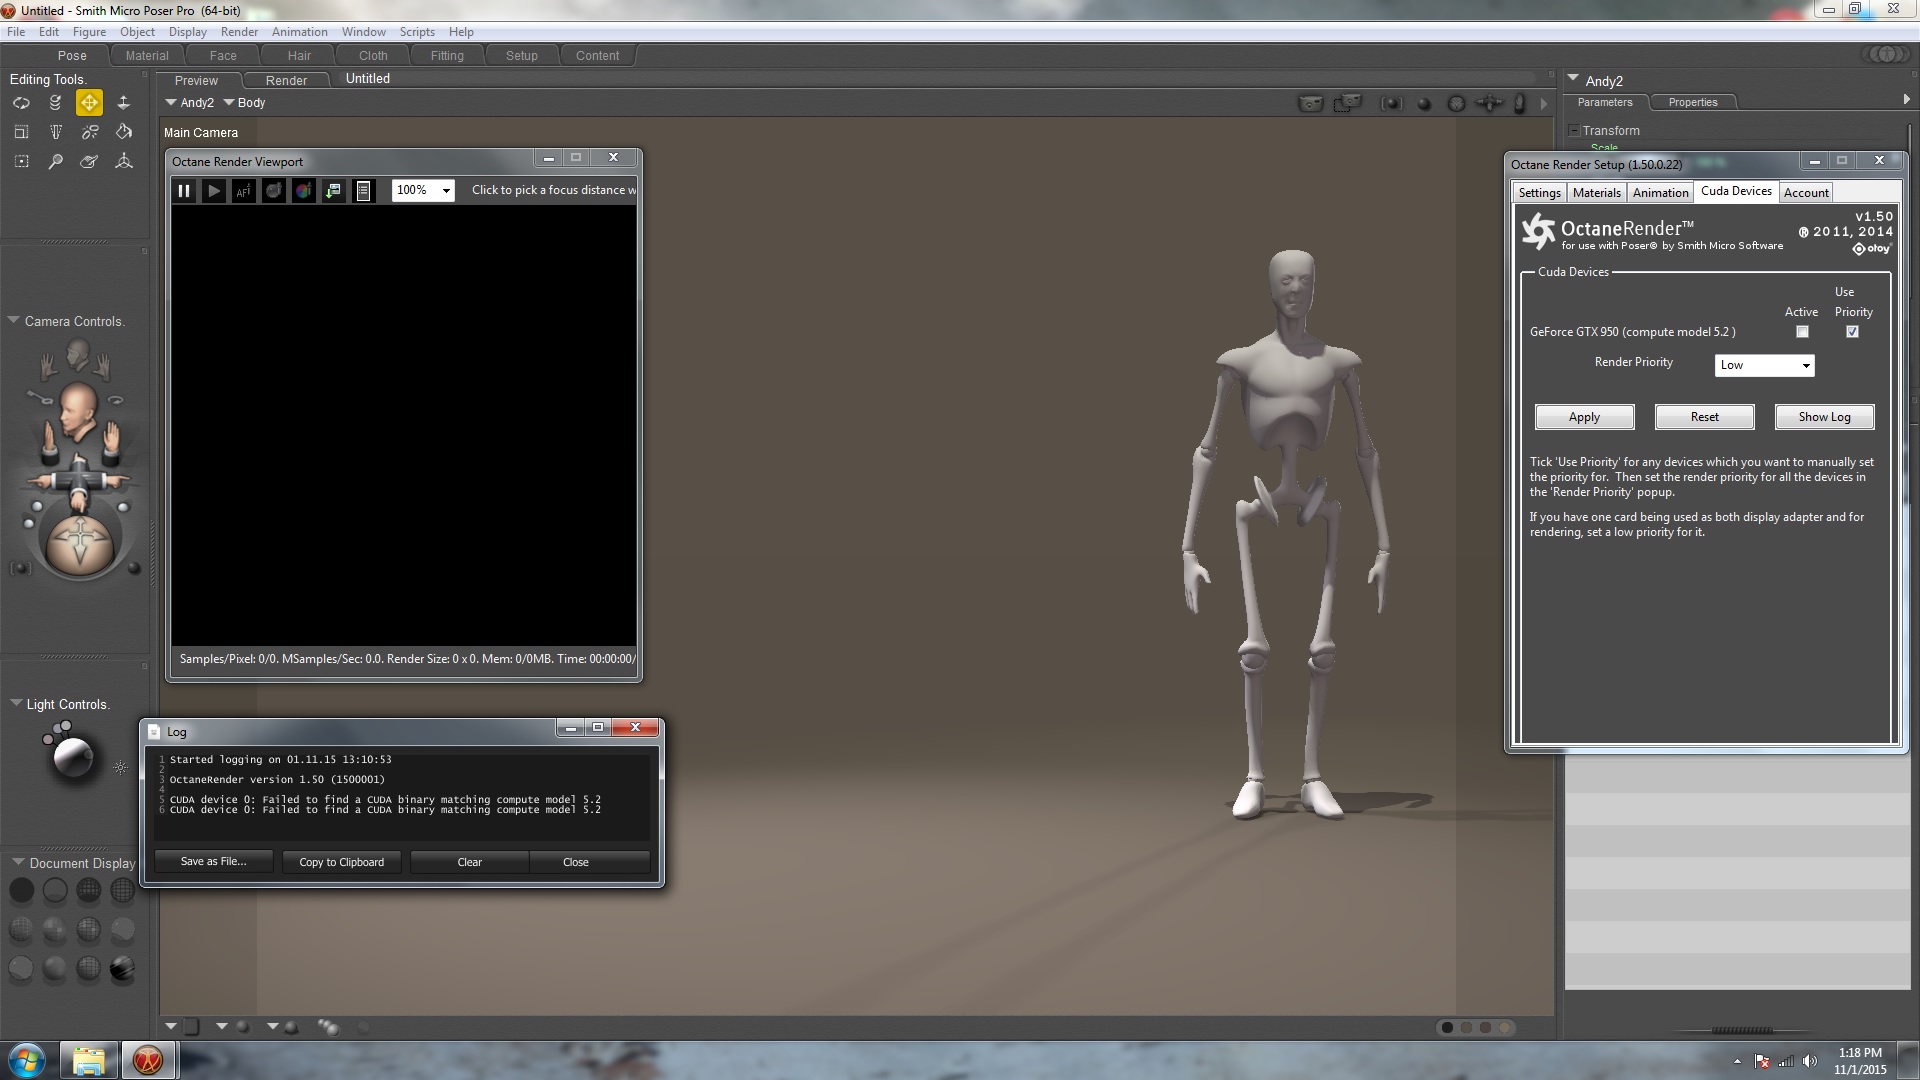Click the AF autofocus picker icon
This screenshot has height=1080, width=1920.
click(243, 190)
